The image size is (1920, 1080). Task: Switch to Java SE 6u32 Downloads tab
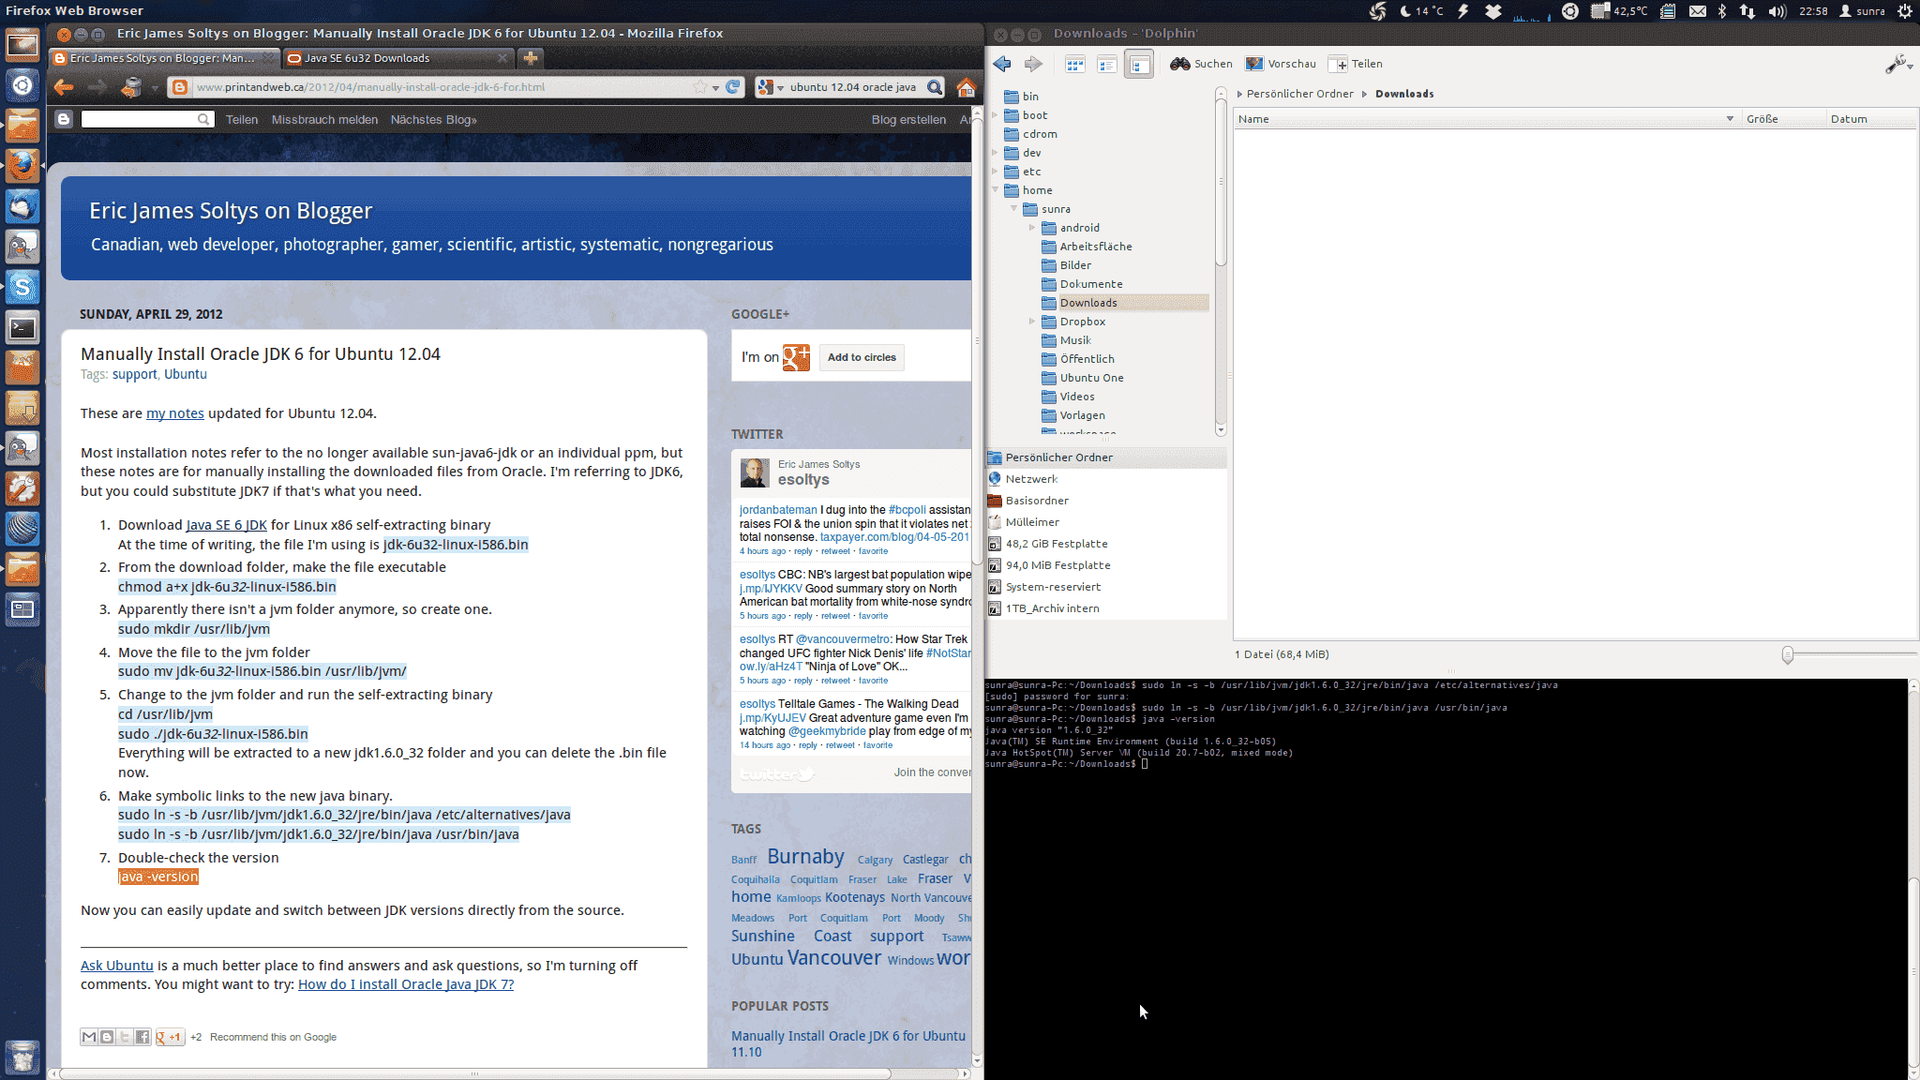coord(366,58)
